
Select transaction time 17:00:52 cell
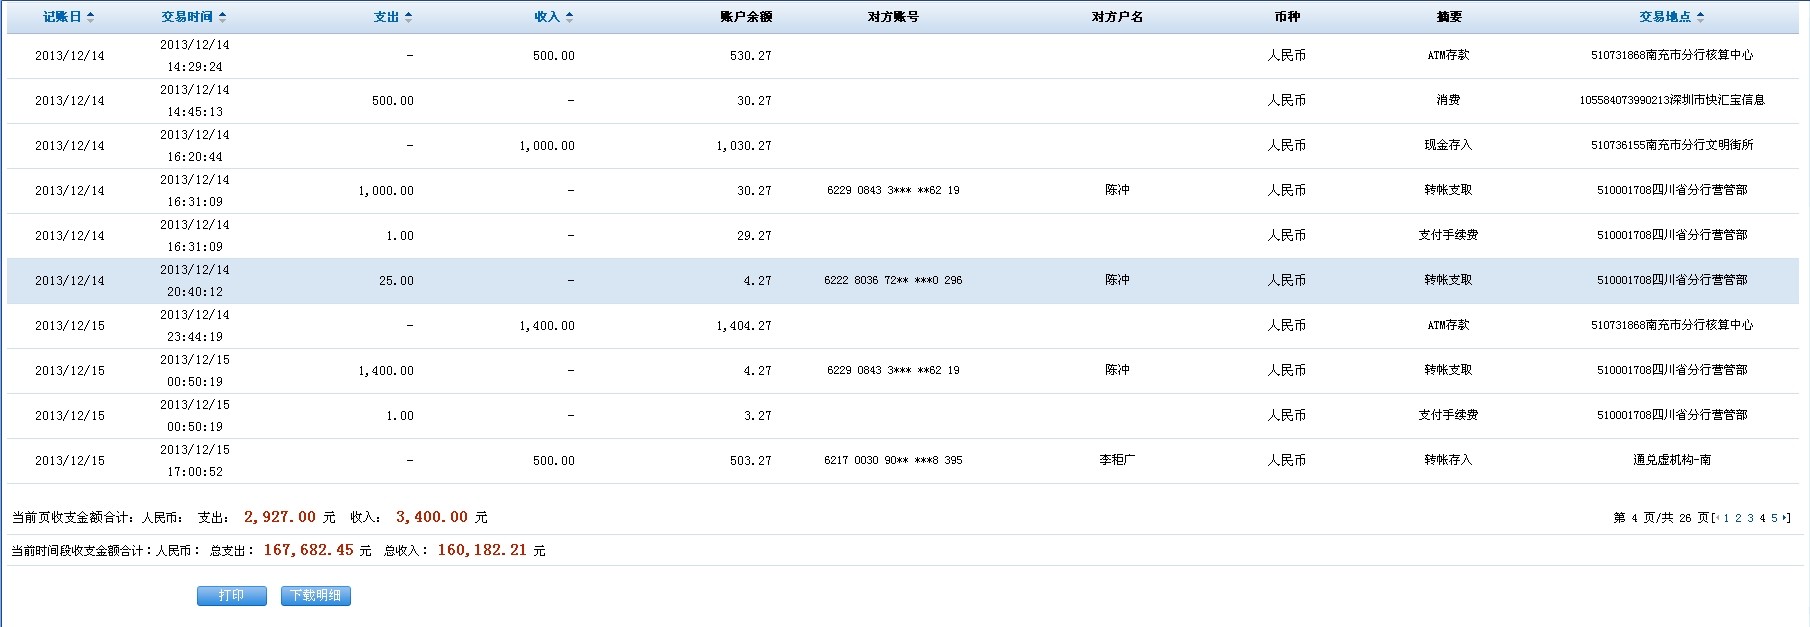click(195, 472)
